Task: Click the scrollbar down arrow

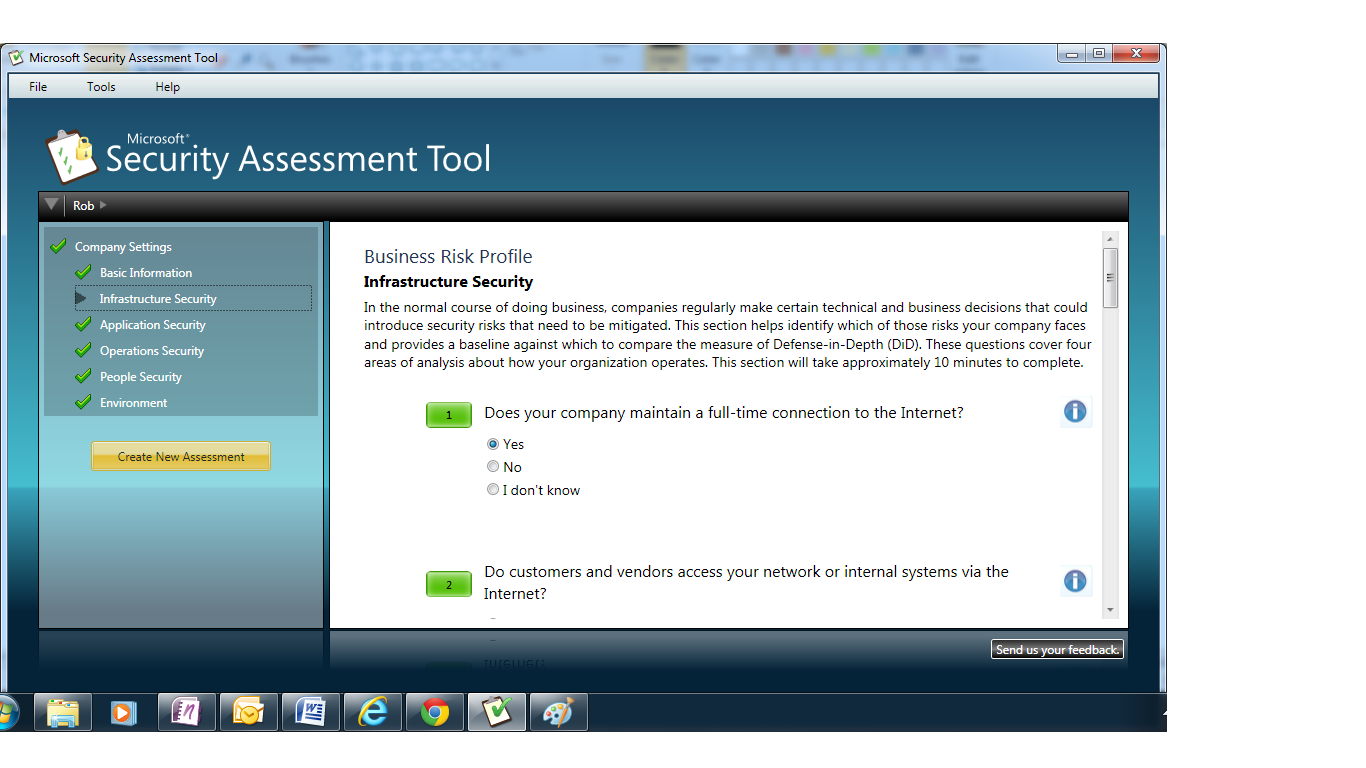Action: coord(1110,610)
